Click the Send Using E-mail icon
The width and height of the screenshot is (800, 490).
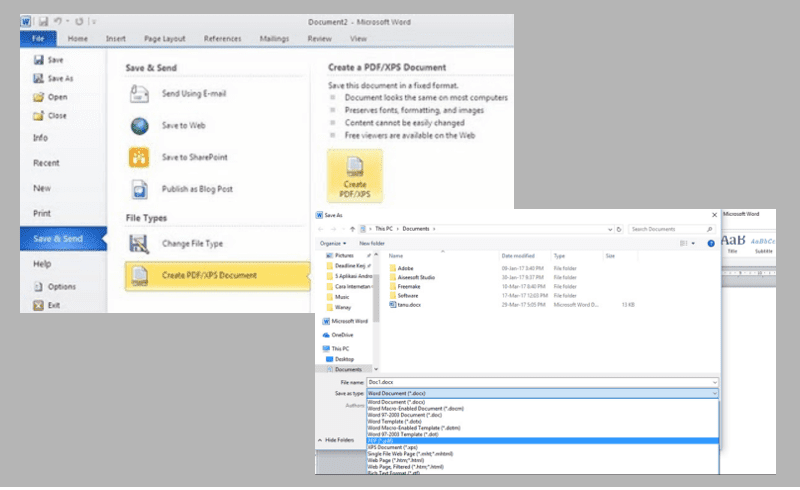(x=139, y=94)
